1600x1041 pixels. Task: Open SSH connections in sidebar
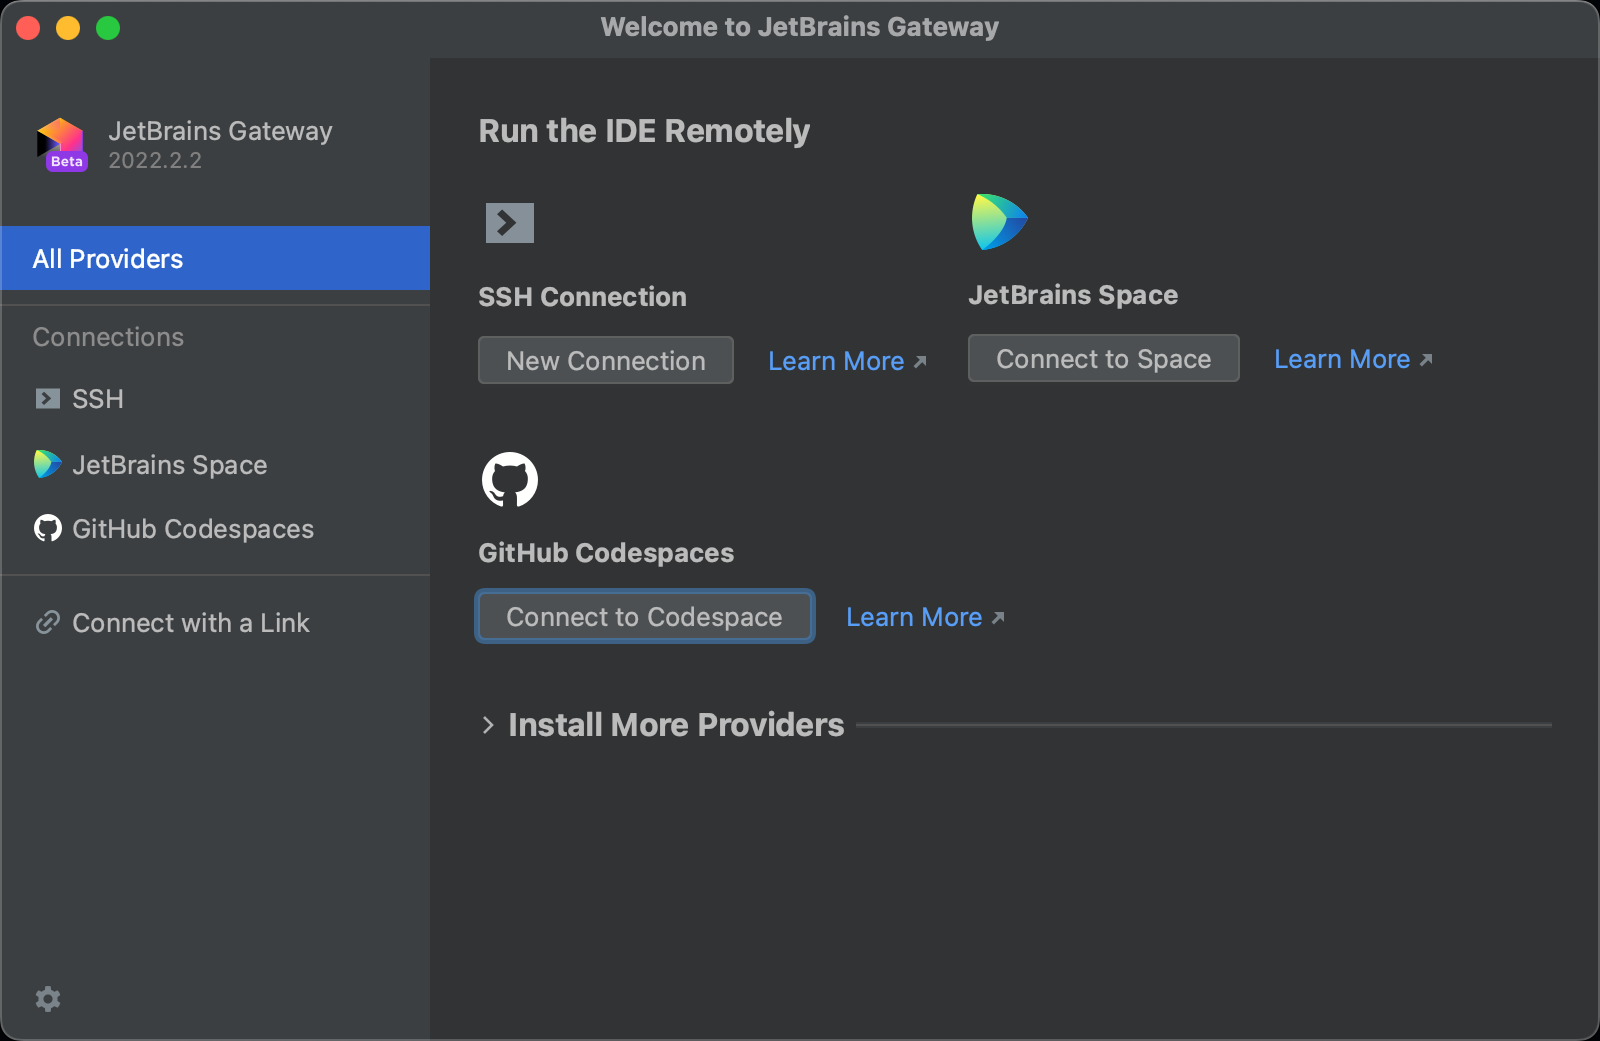(215, 399)
